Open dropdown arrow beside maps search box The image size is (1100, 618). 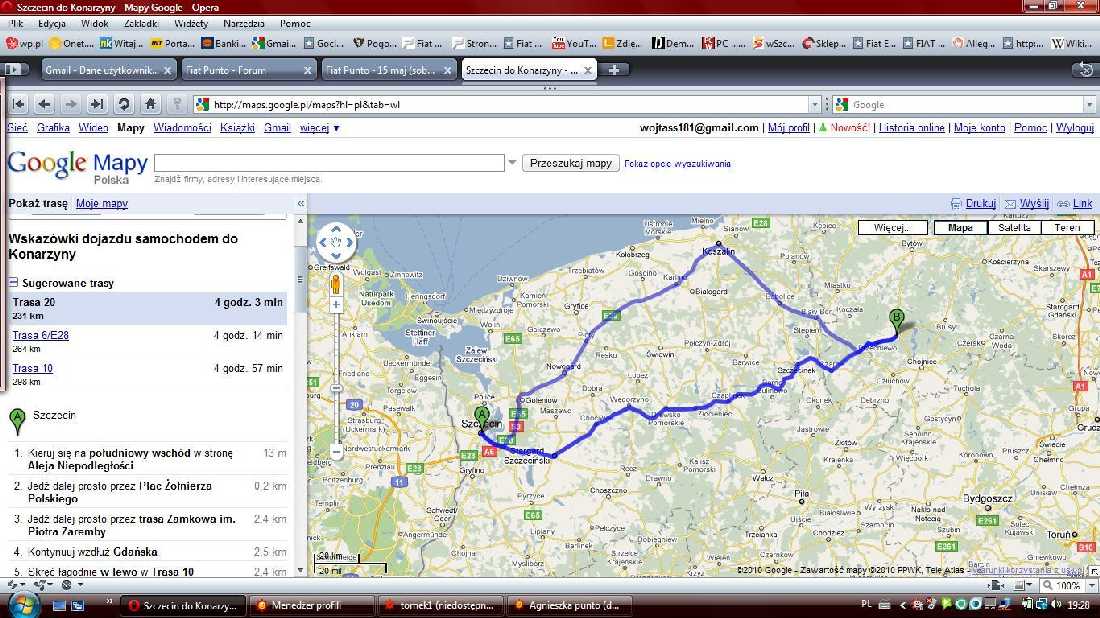coord(512,163)
